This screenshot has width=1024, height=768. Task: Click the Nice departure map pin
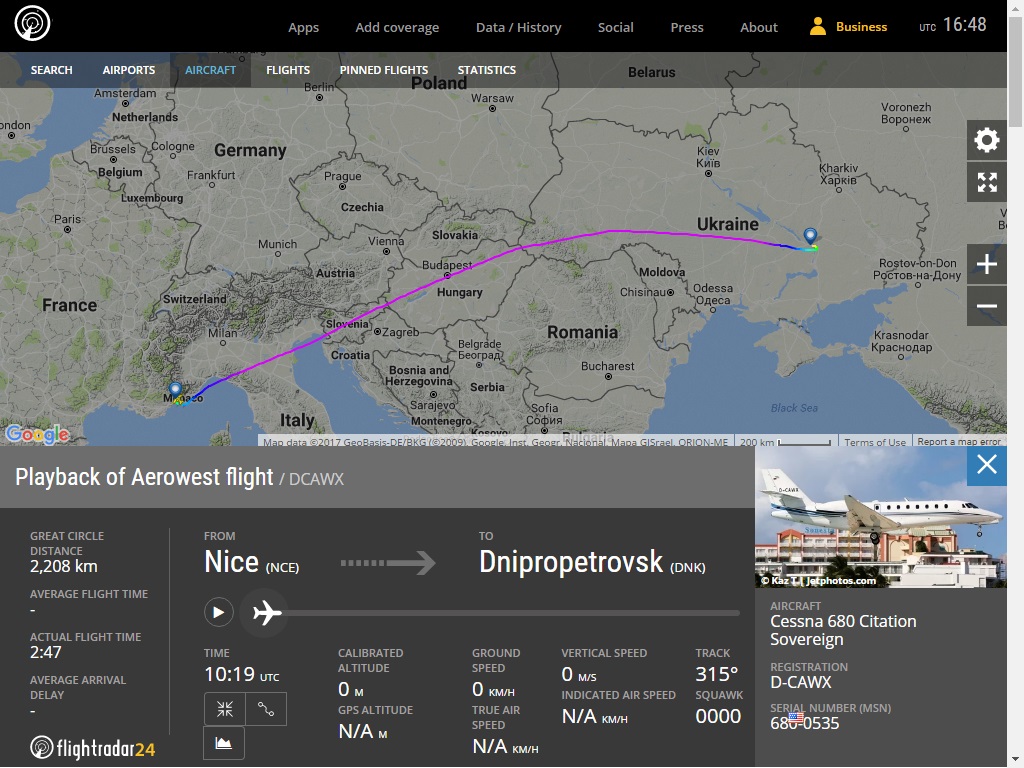pos(176,391)
